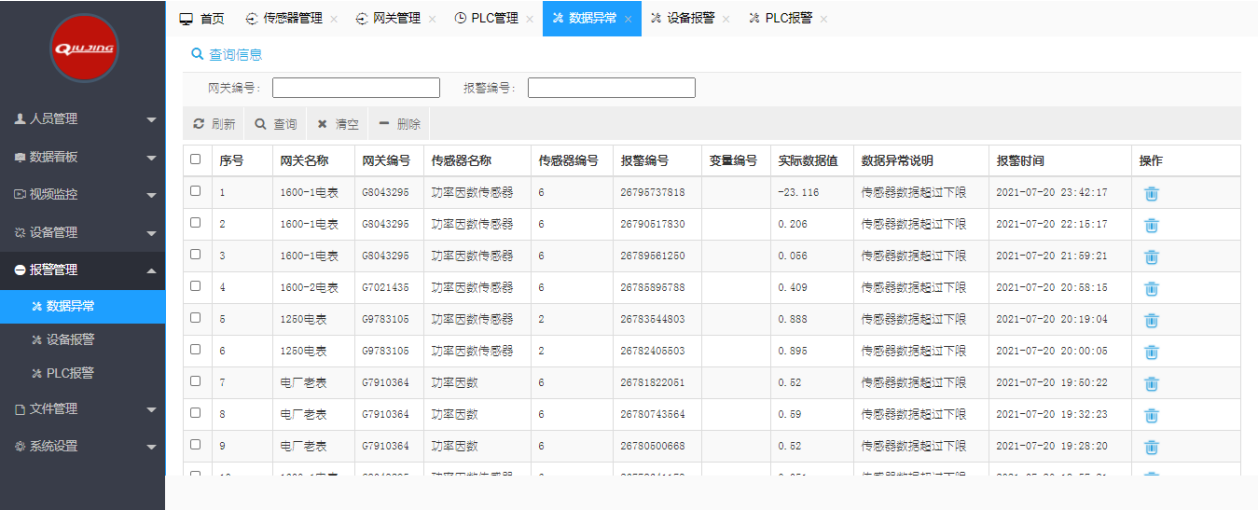Expand the 设备管理 sidebar menu

pos(82,232)
